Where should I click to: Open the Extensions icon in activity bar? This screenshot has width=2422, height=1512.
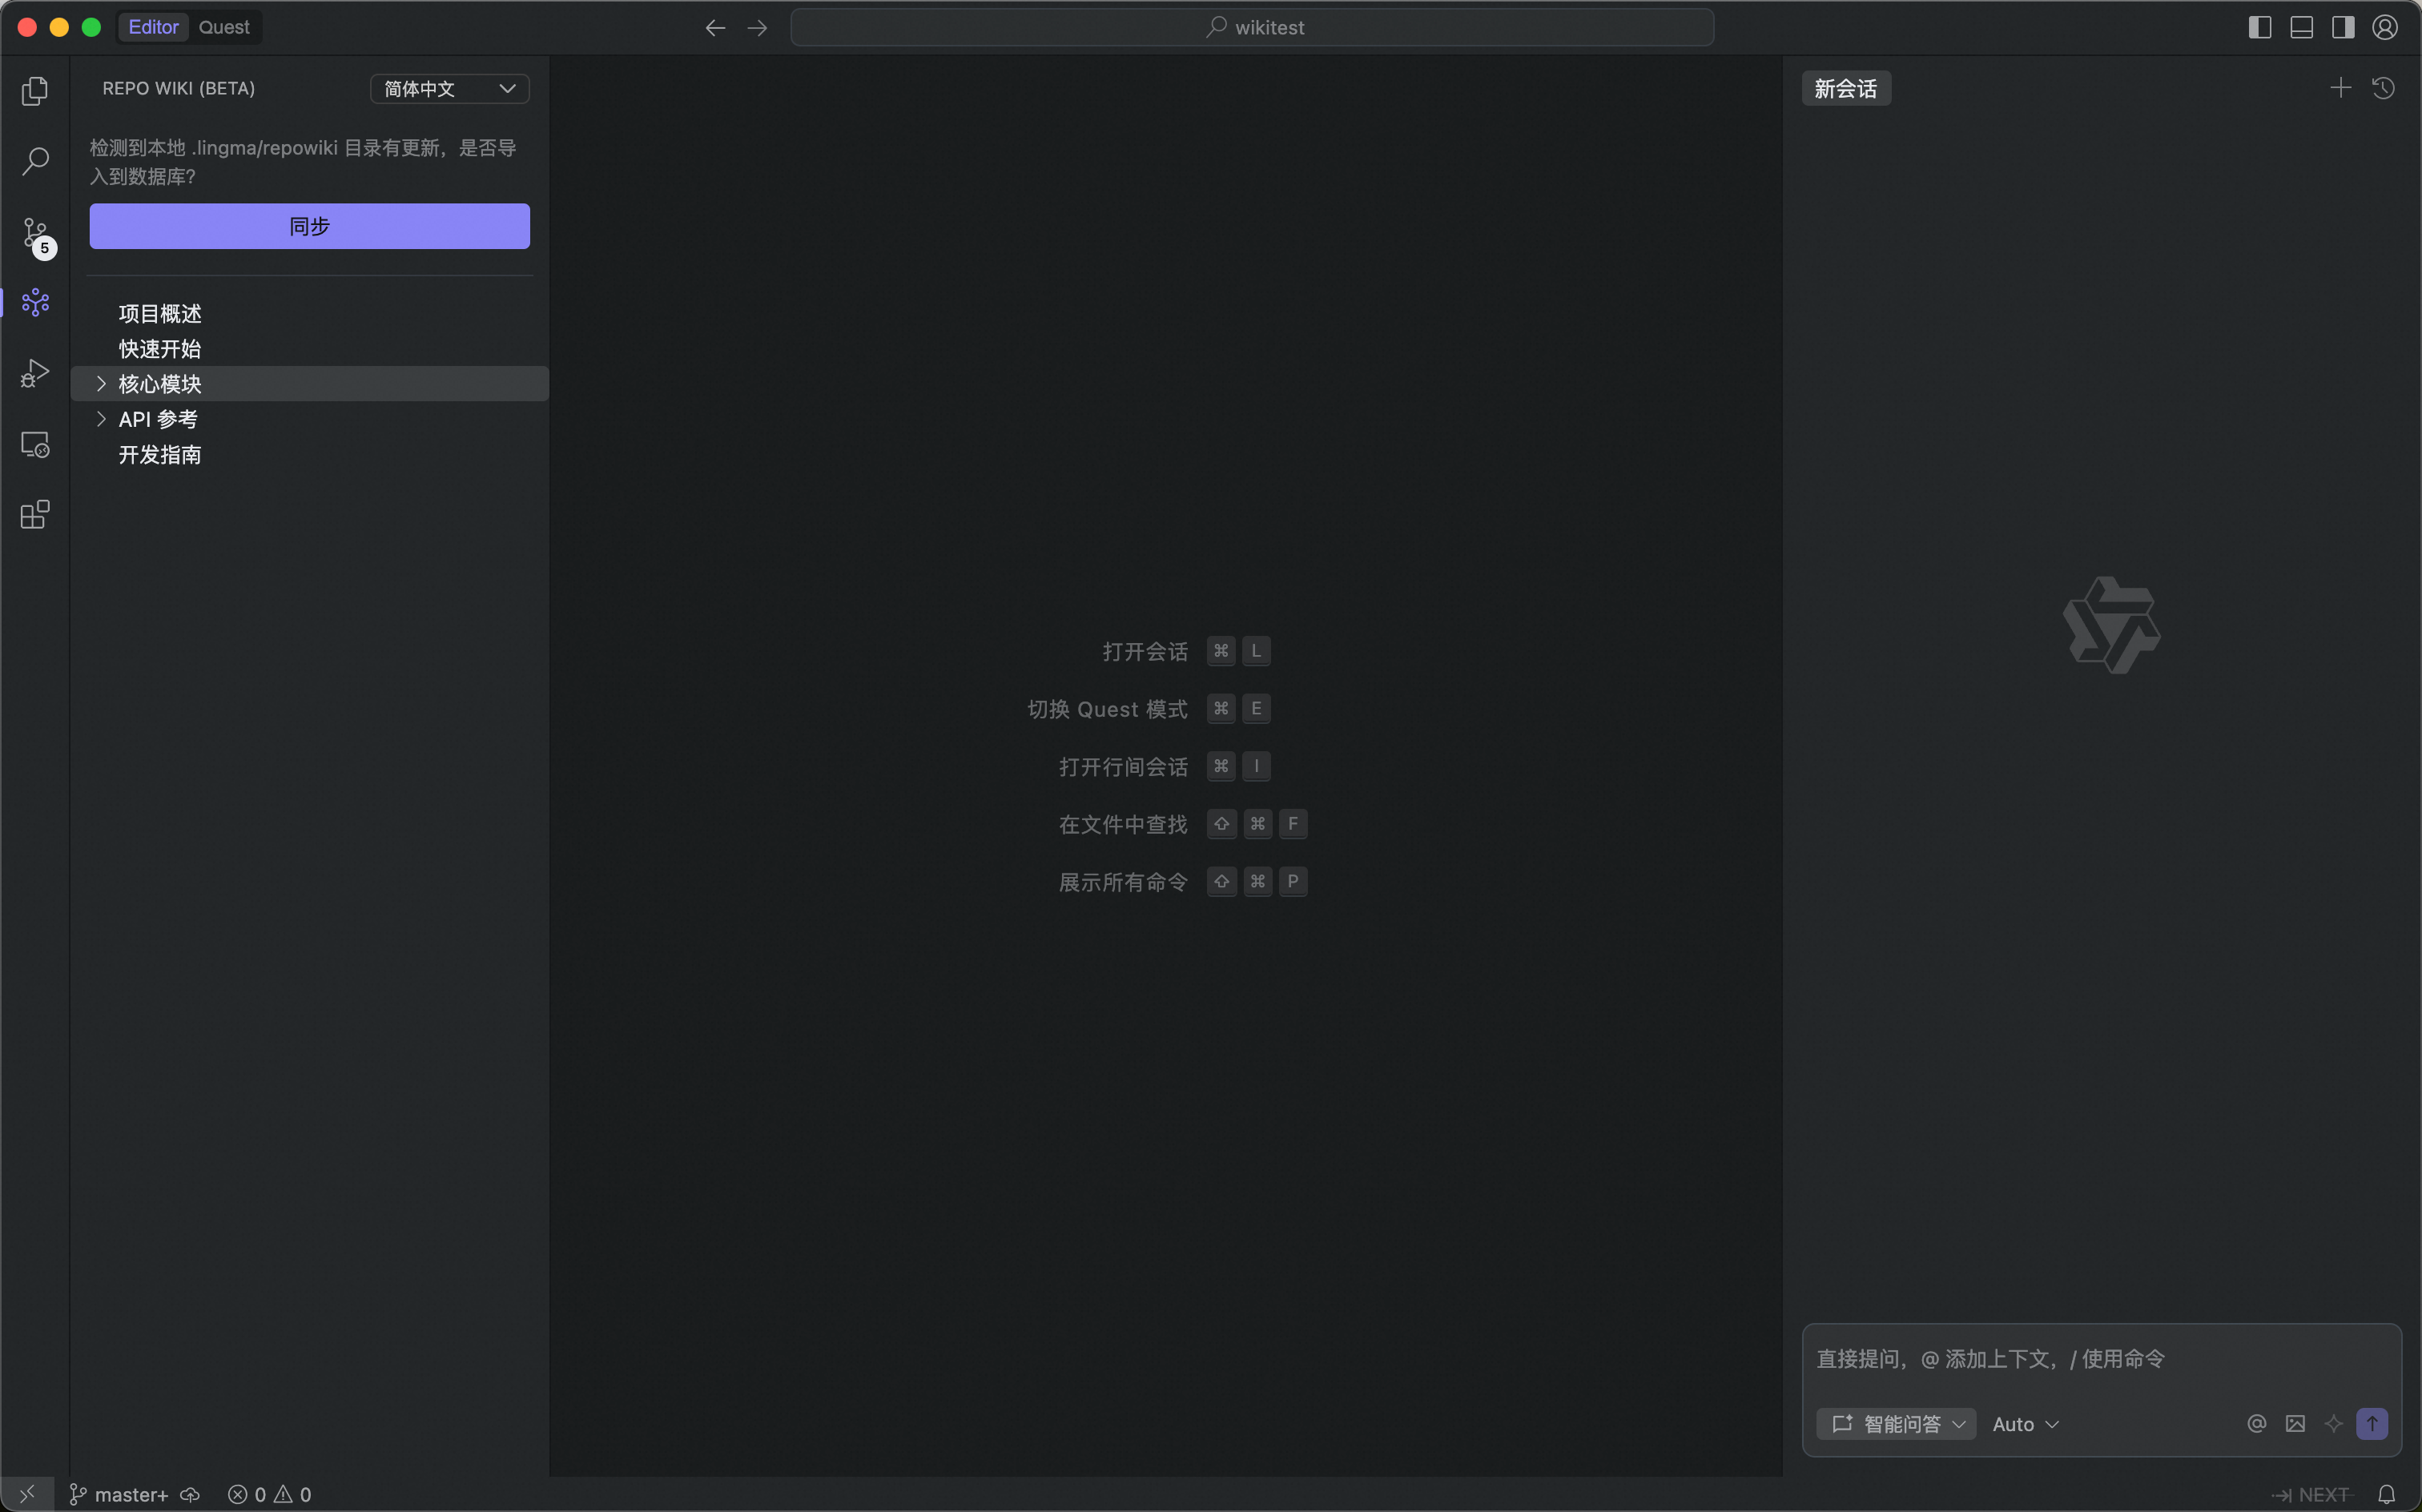coord(35,514)
